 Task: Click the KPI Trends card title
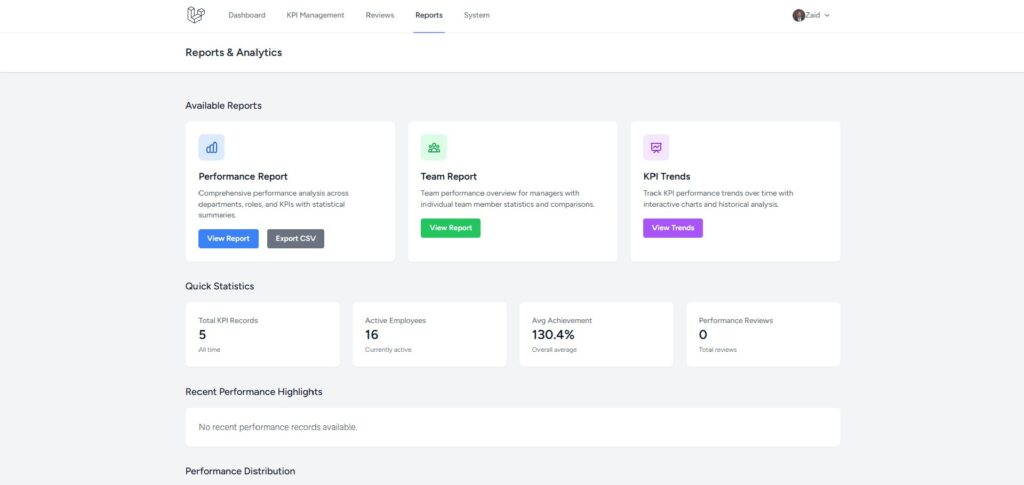(667, 177)
